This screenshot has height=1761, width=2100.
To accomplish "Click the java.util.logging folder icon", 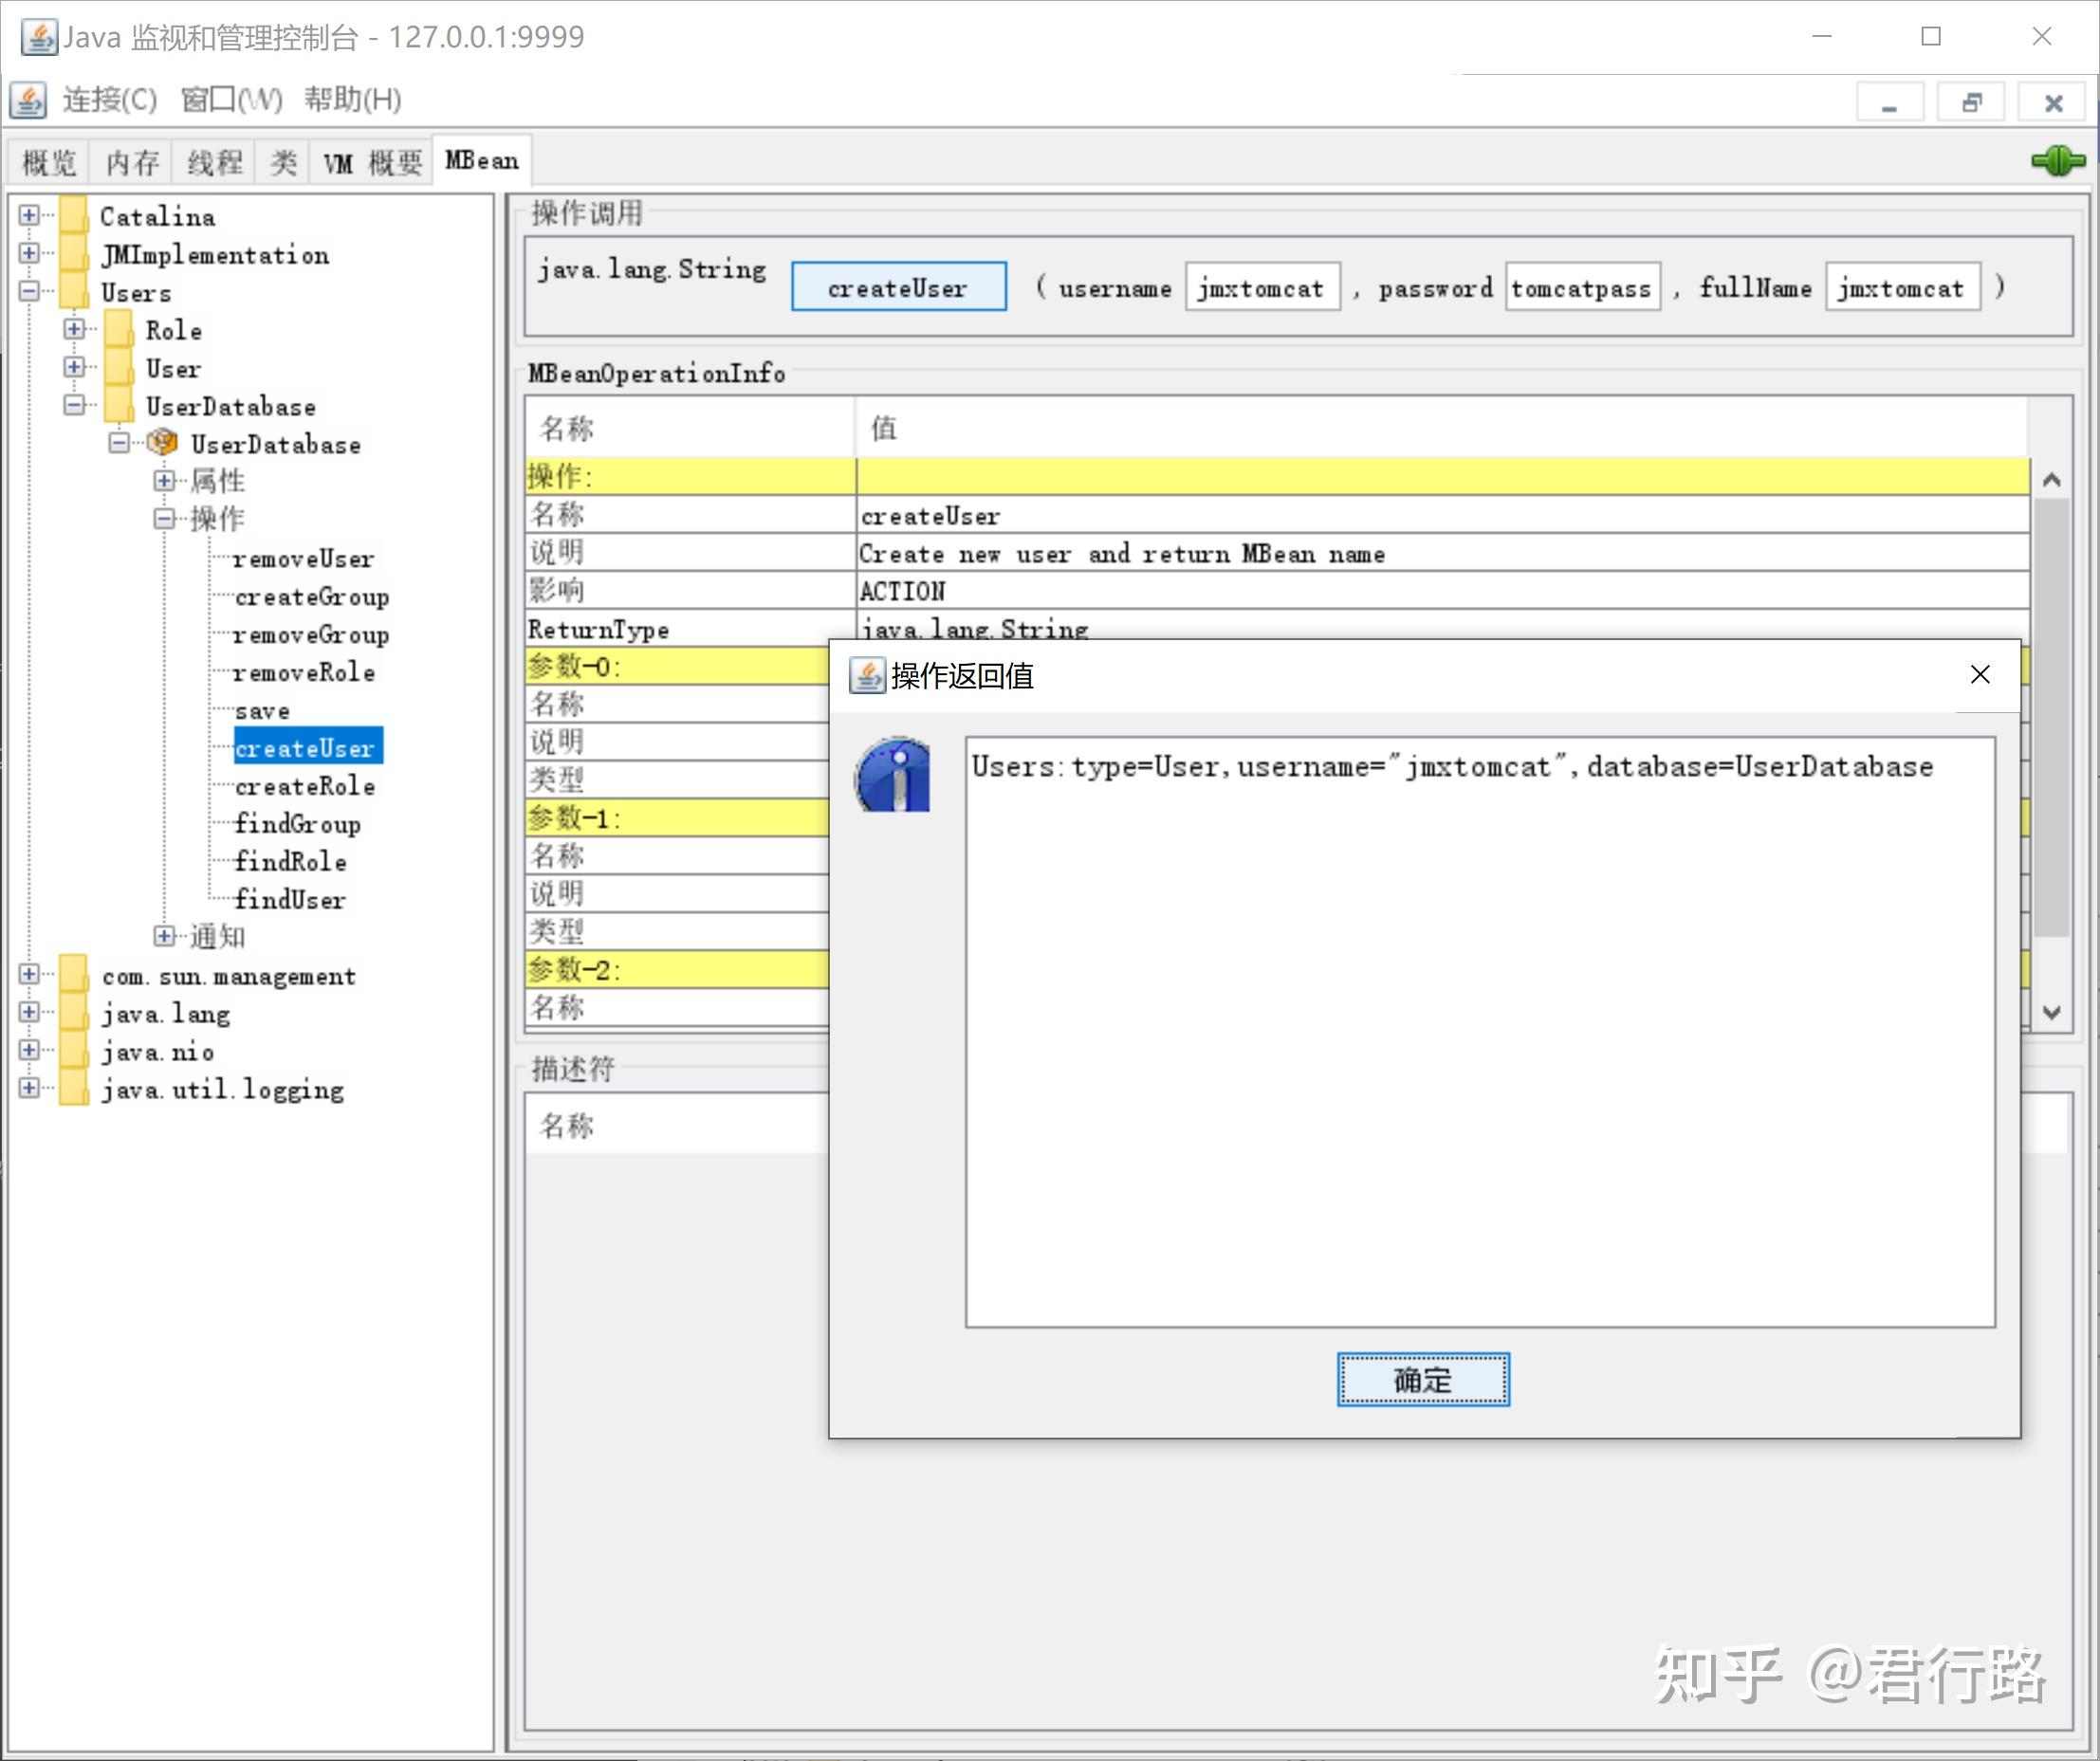I will pos(74,1089).
